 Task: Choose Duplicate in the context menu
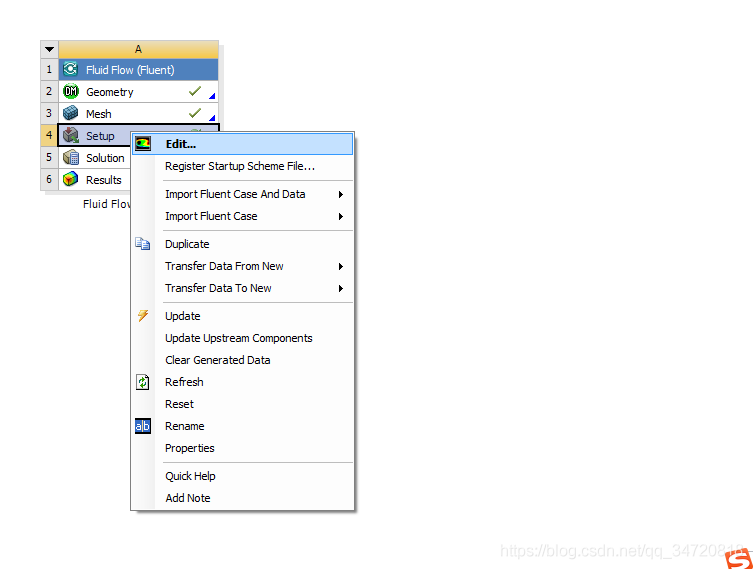click(243, 244)
